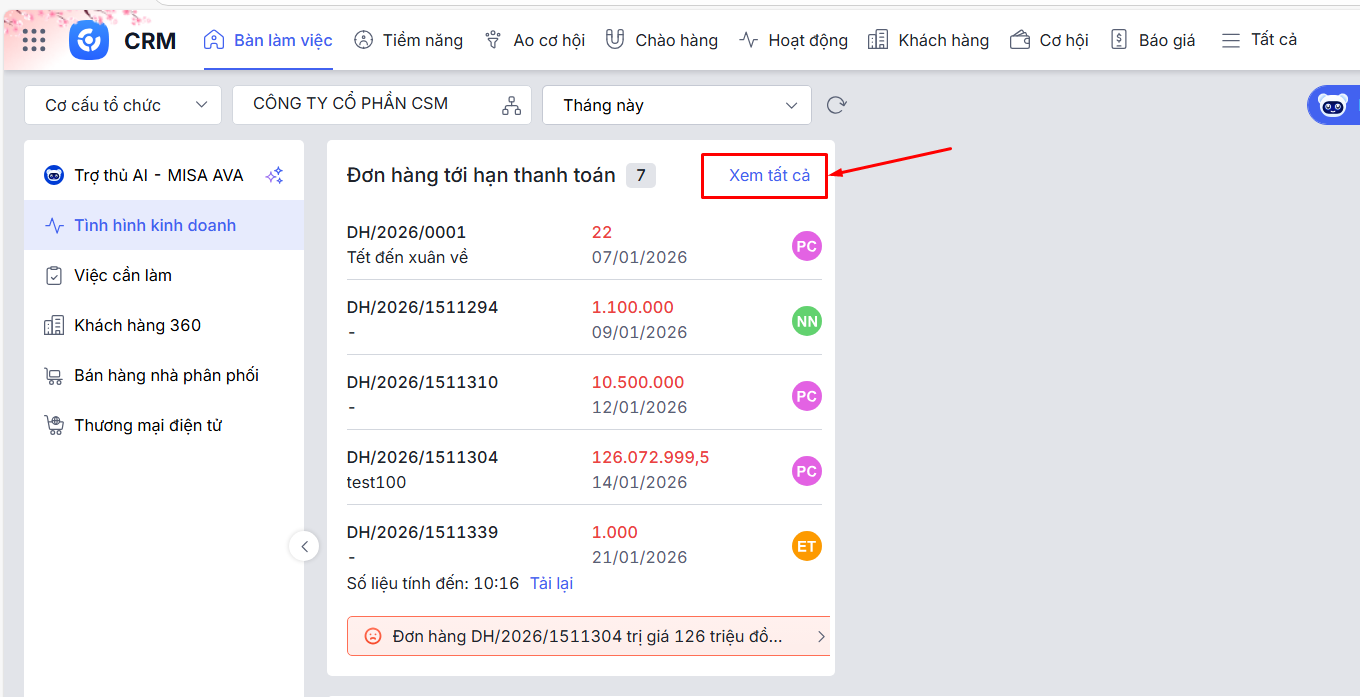Open the Tất cả menu

point(1259,40)
